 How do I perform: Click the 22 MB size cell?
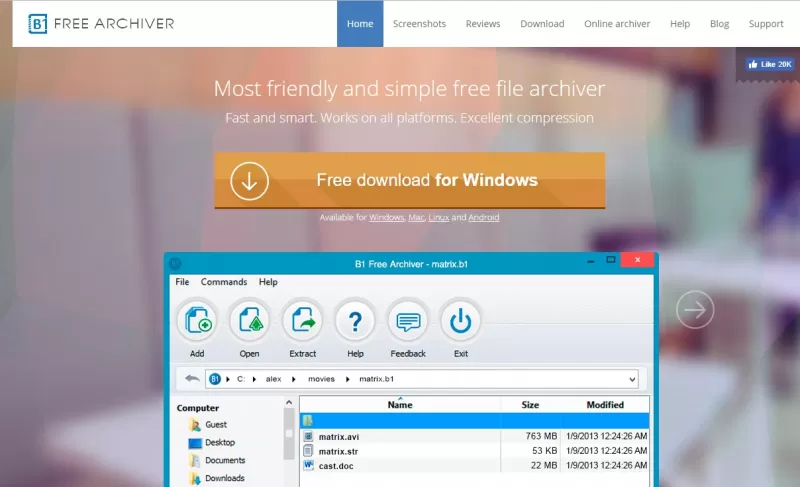[544, 466]
